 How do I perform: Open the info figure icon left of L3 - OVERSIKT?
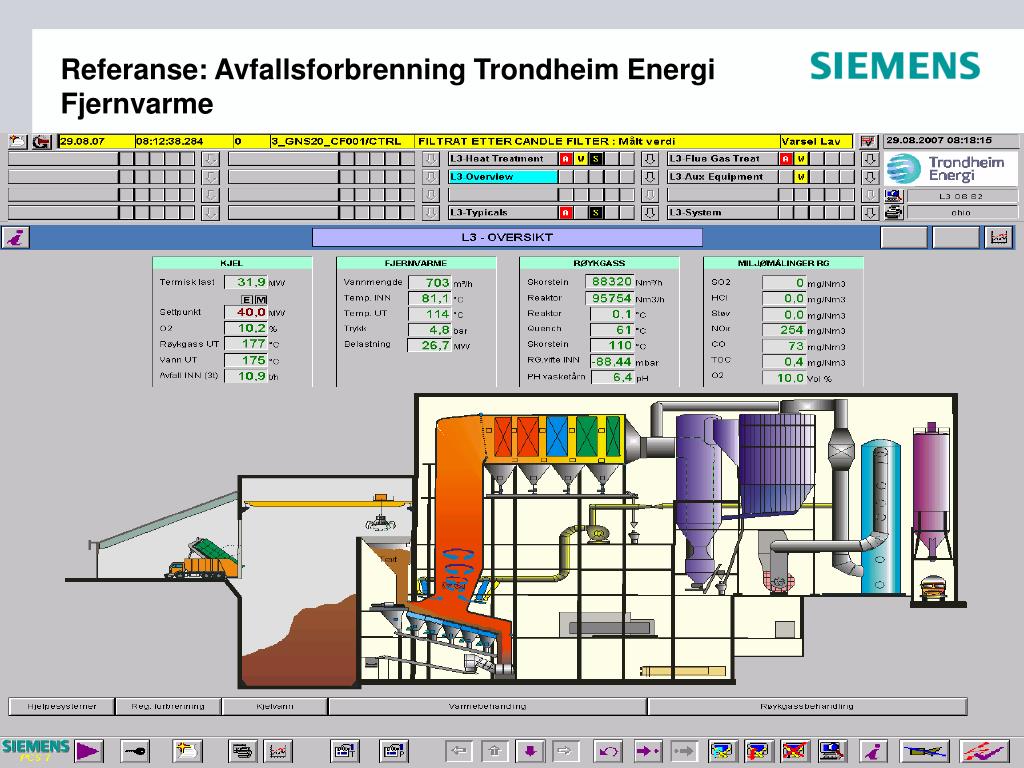[16, 237]
